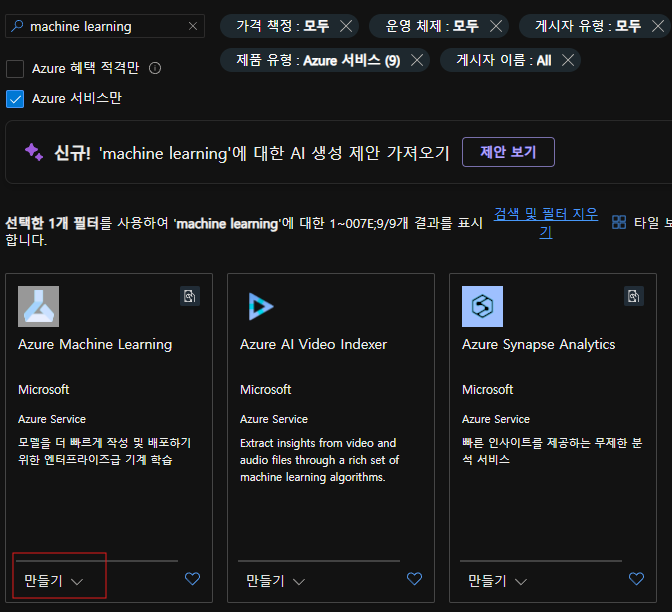672x612 pixels.
Task: Click Microsoft publisher under Azure AI Video Indexer
Action: [x=266, y=390]
